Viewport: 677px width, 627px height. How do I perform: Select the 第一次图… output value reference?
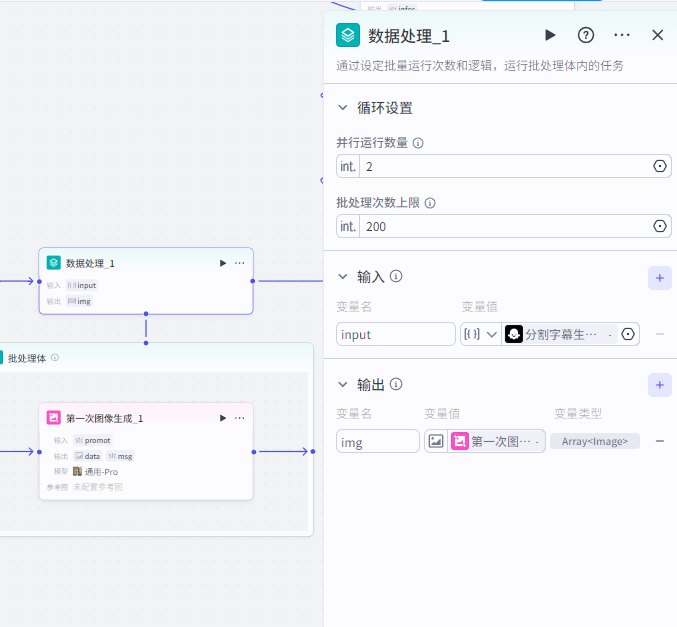click(497, 441)
